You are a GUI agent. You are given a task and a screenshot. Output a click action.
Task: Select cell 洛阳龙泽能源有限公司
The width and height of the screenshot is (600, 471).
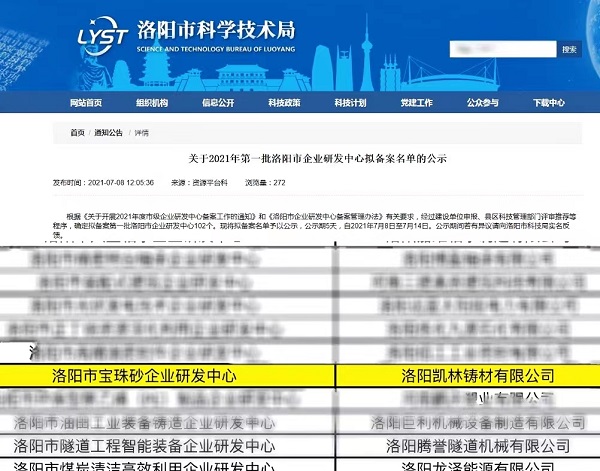[468, 465]
